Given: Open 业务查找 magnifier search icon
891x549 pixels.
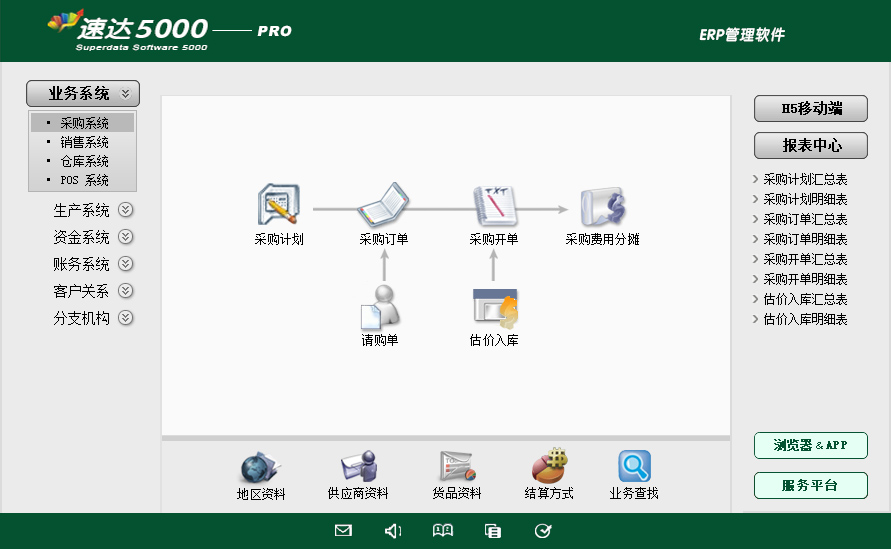Looking at the screenshot, I should 634,466.
